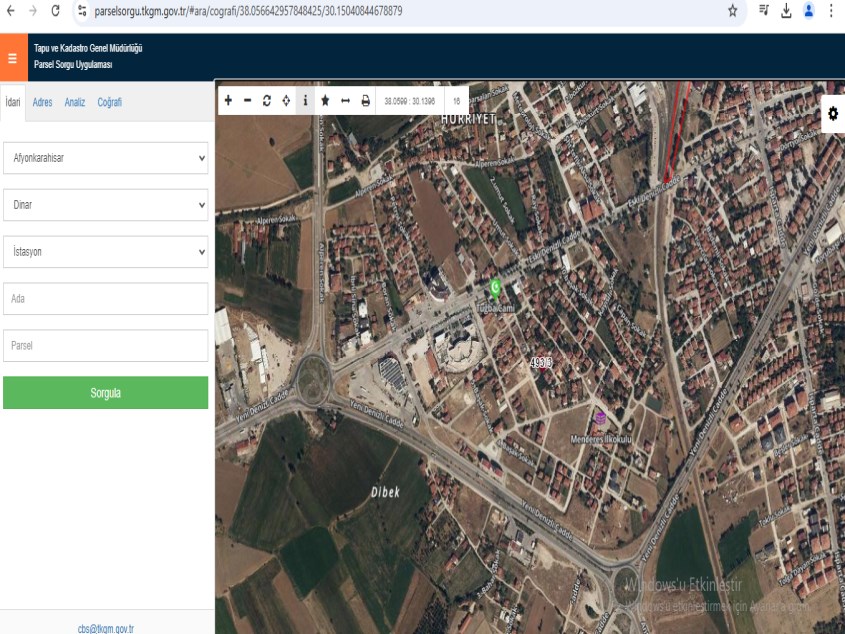Click the star favorites icon
845x634 pixels.
tap(325, 101)
